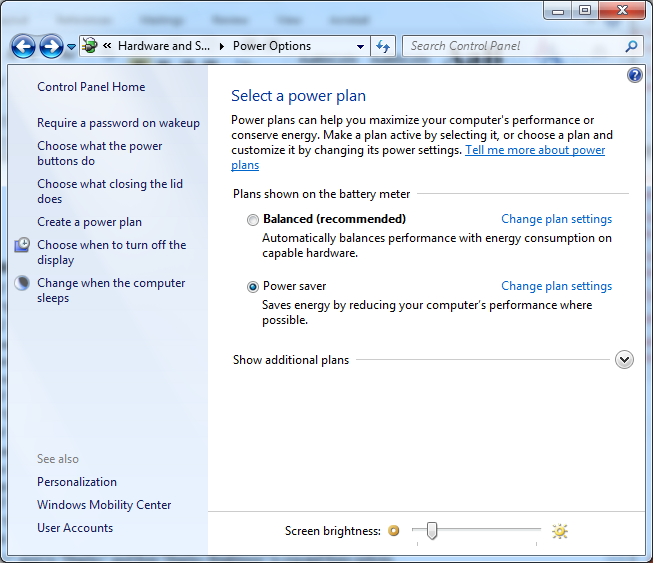This screenshot has height=563, width=653.
Task: Click Create a power plan
Action: click(90, 222)
